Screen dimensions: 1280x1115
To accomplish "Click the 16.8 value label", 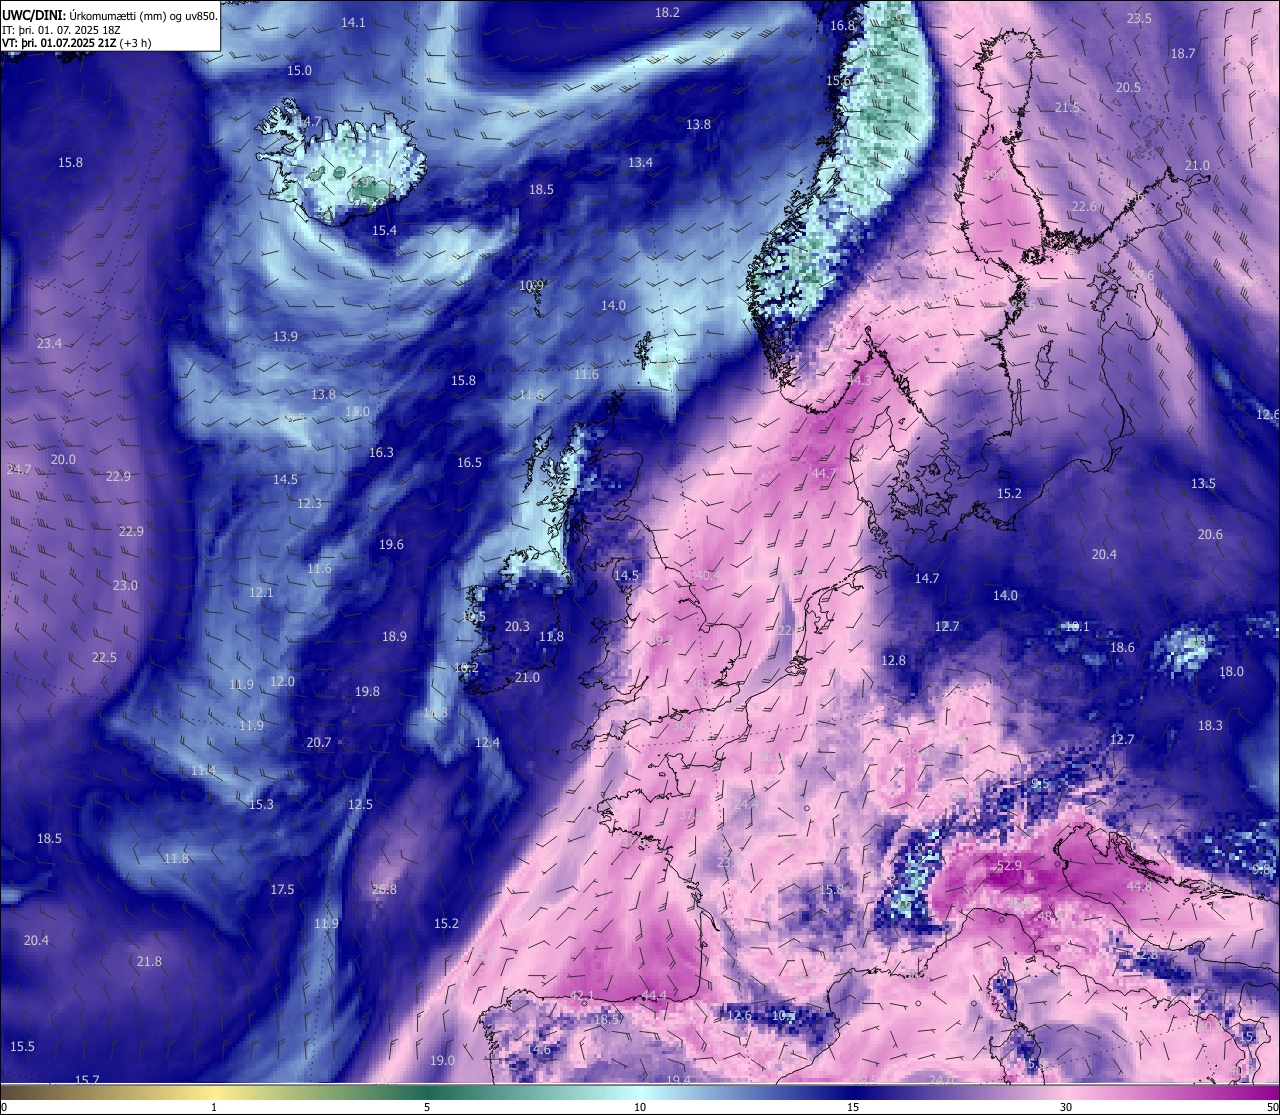I will pyautogui.click(x=842, y=25).
